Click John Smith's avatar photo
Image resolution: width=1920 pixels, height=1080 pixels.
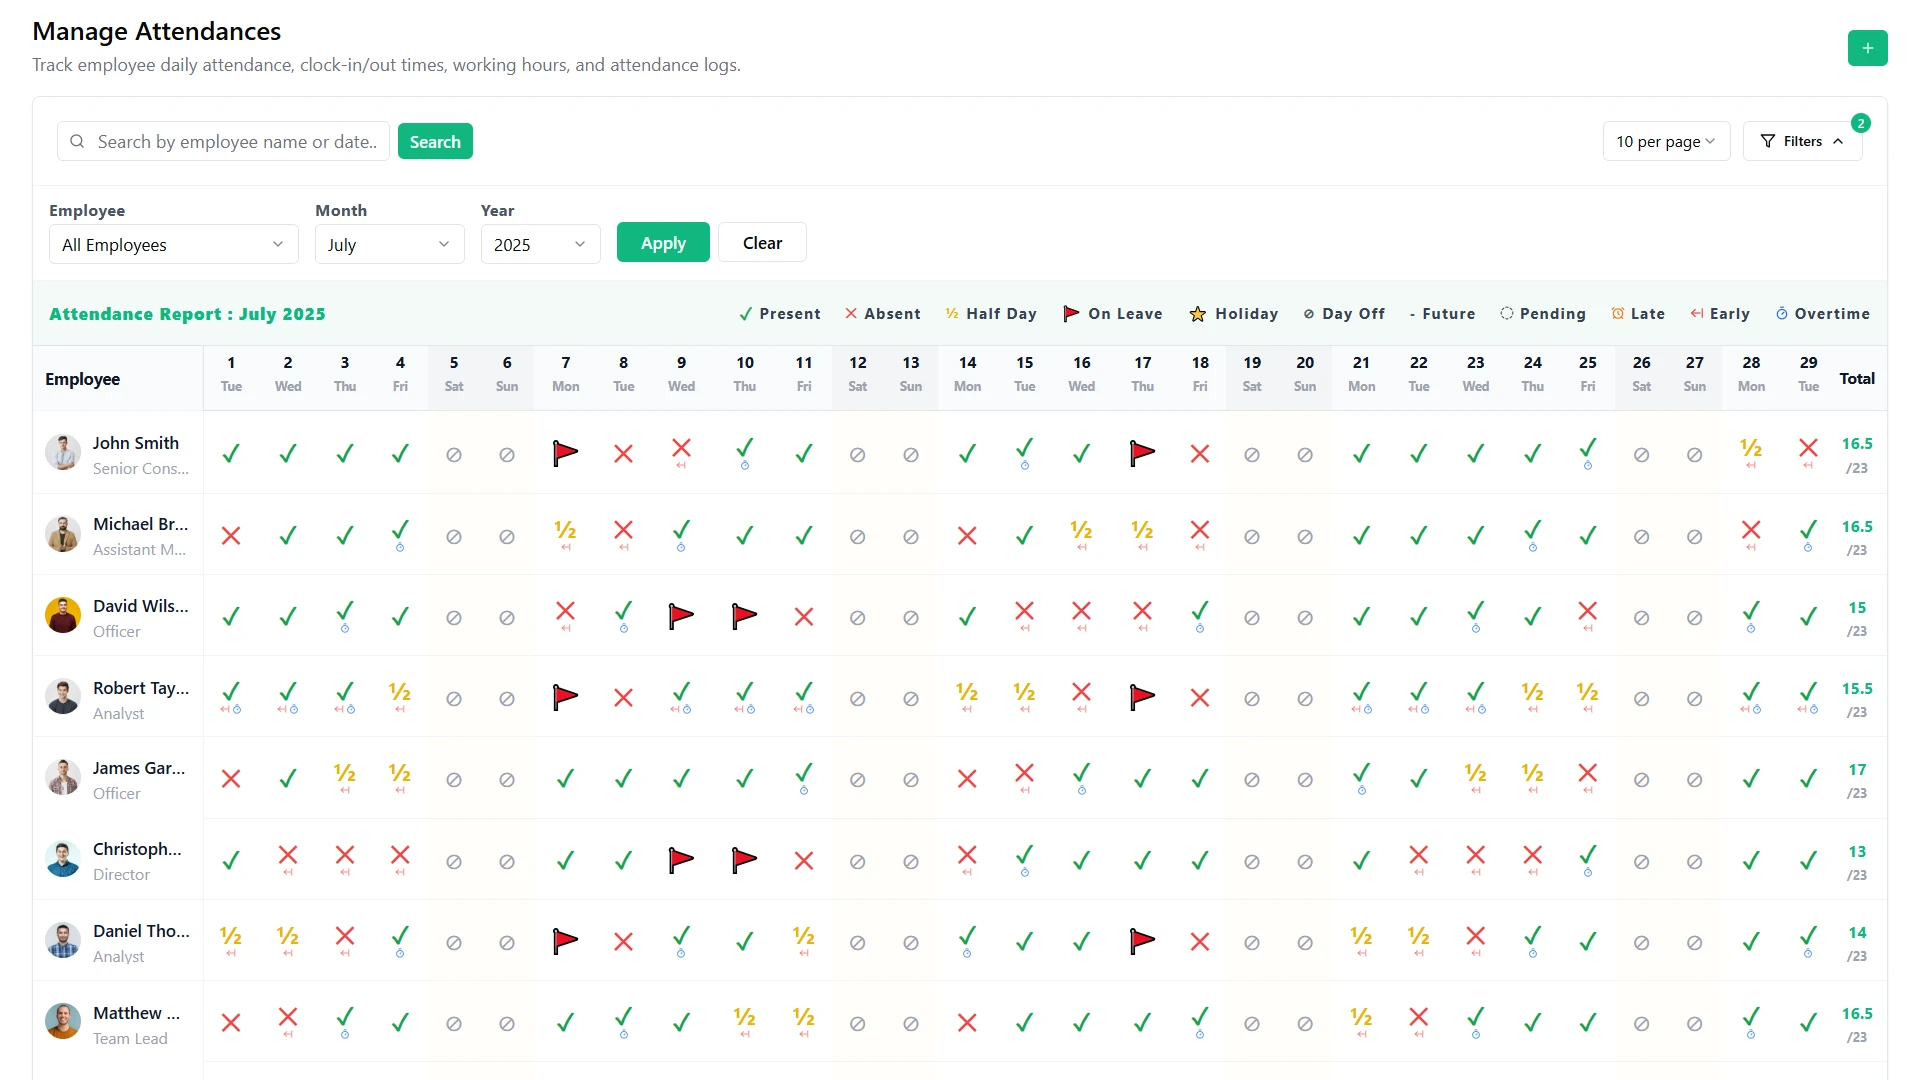pos(63,452)
